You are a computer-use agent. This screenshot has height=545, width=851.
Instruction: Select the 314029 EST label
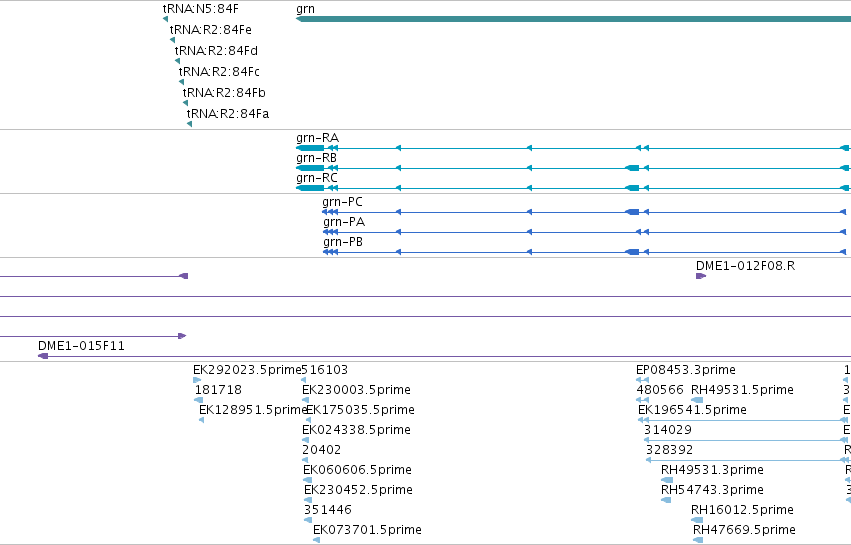click(x=668, y=430)
